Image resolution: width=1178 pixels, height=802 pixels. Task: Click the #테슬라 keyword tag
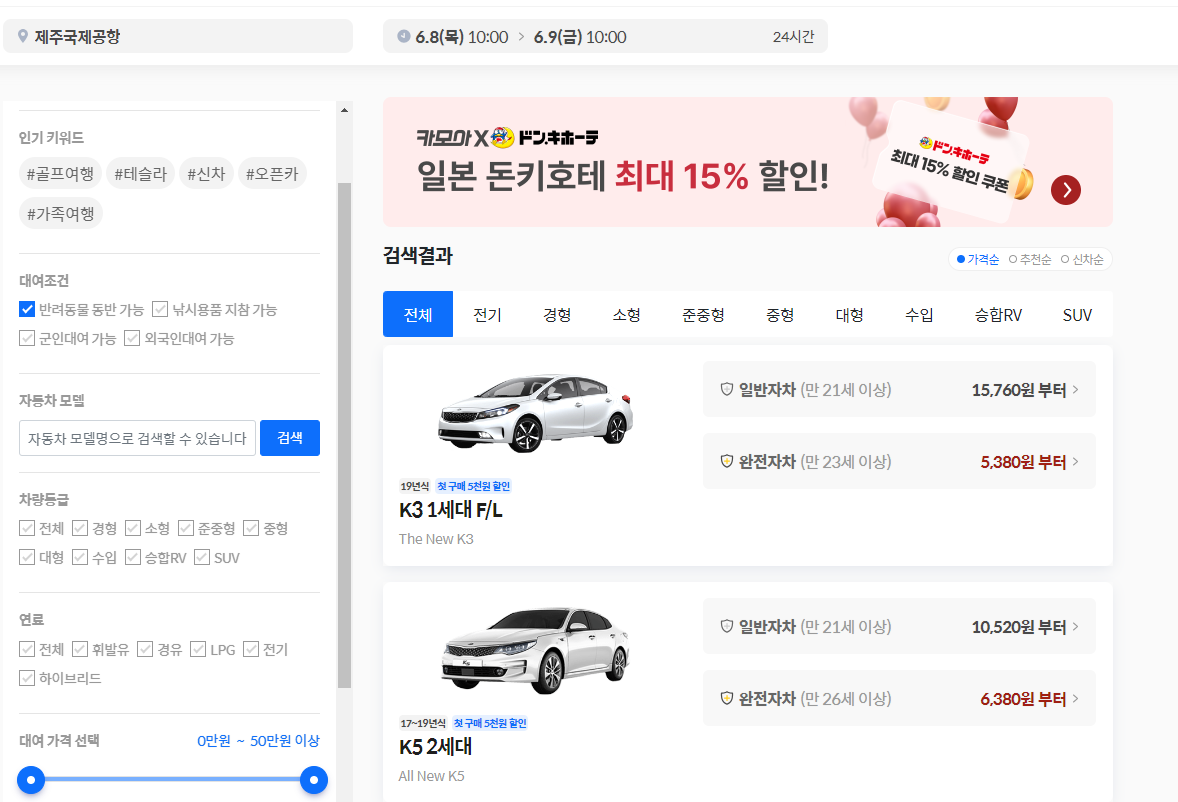click(140, 172)
